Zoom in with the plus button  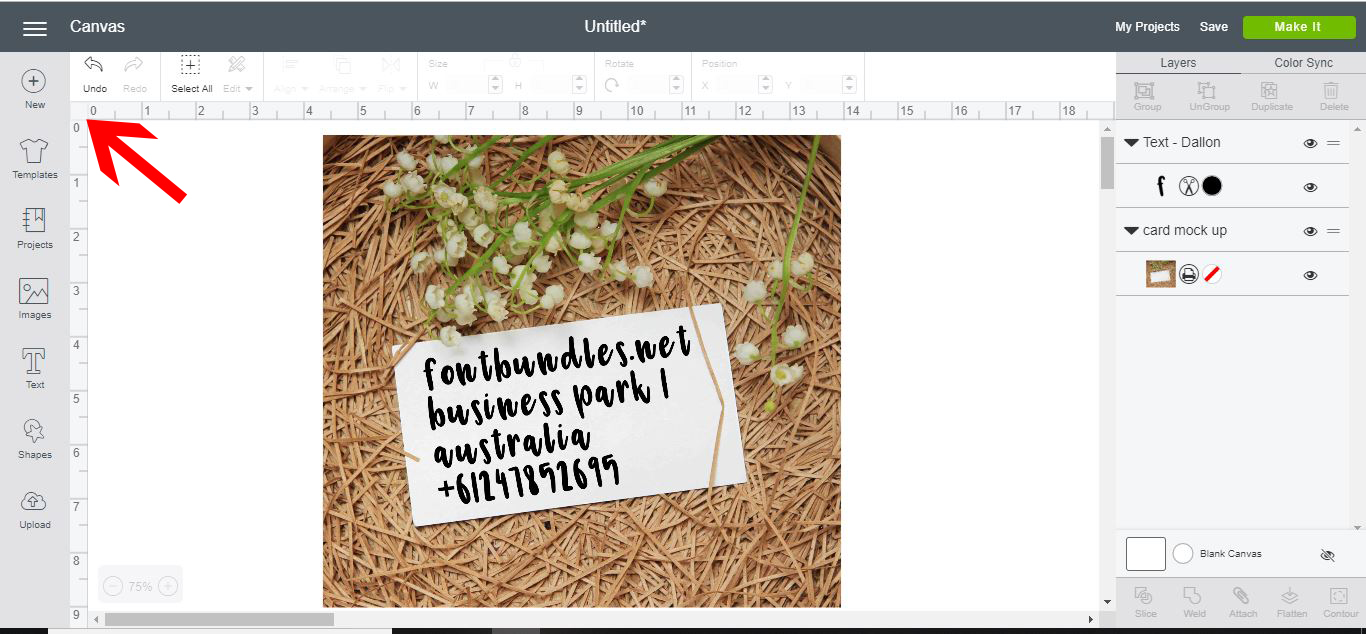[x=168, y=586]
